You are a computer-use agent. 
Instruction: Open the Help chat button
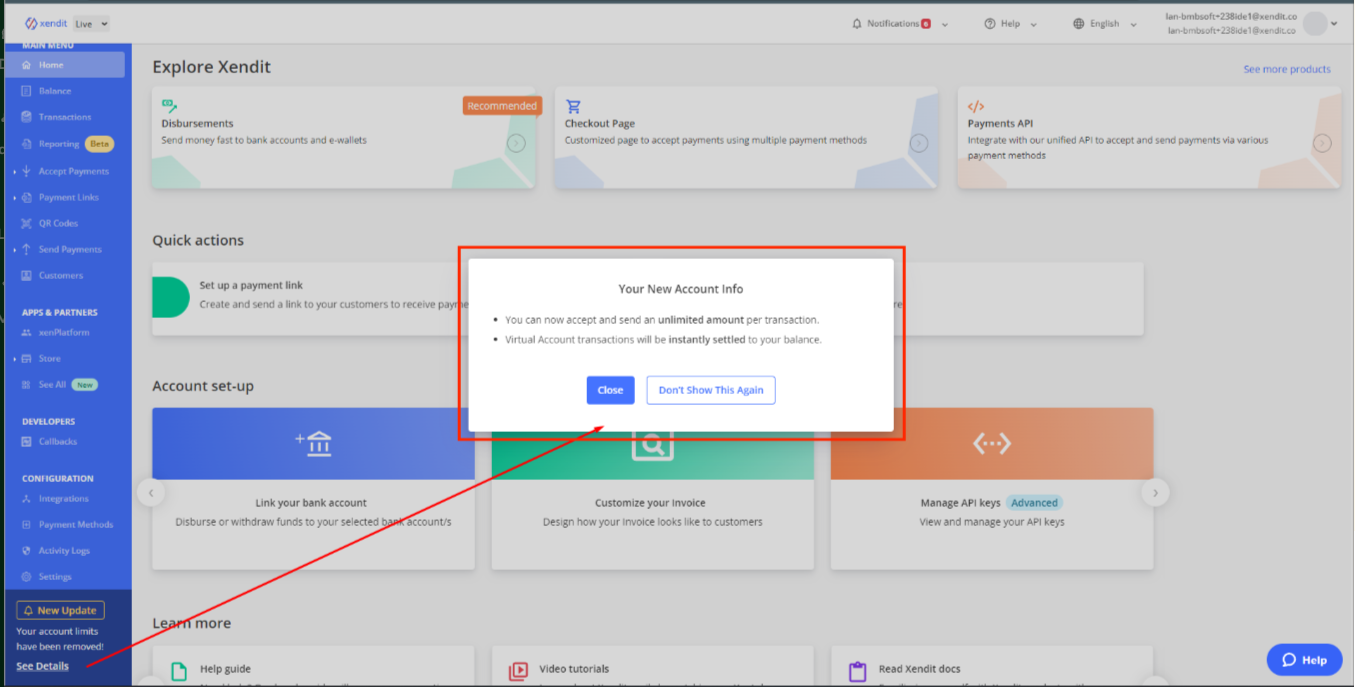[1304, 660]
